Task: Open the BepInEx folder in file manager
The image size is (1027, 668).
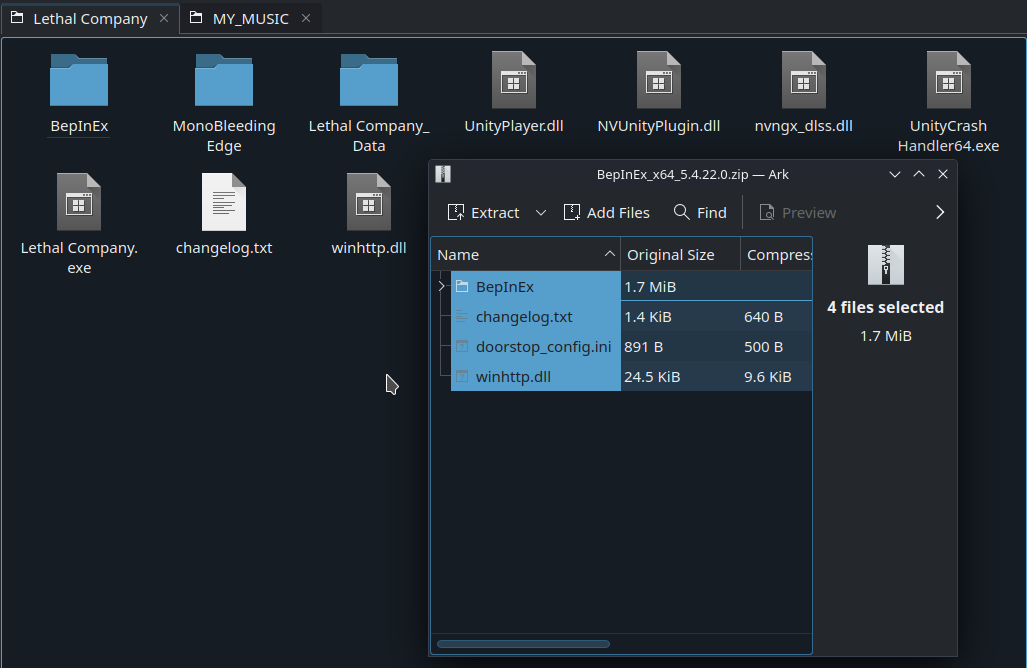Action: click(x=79, y=81)
